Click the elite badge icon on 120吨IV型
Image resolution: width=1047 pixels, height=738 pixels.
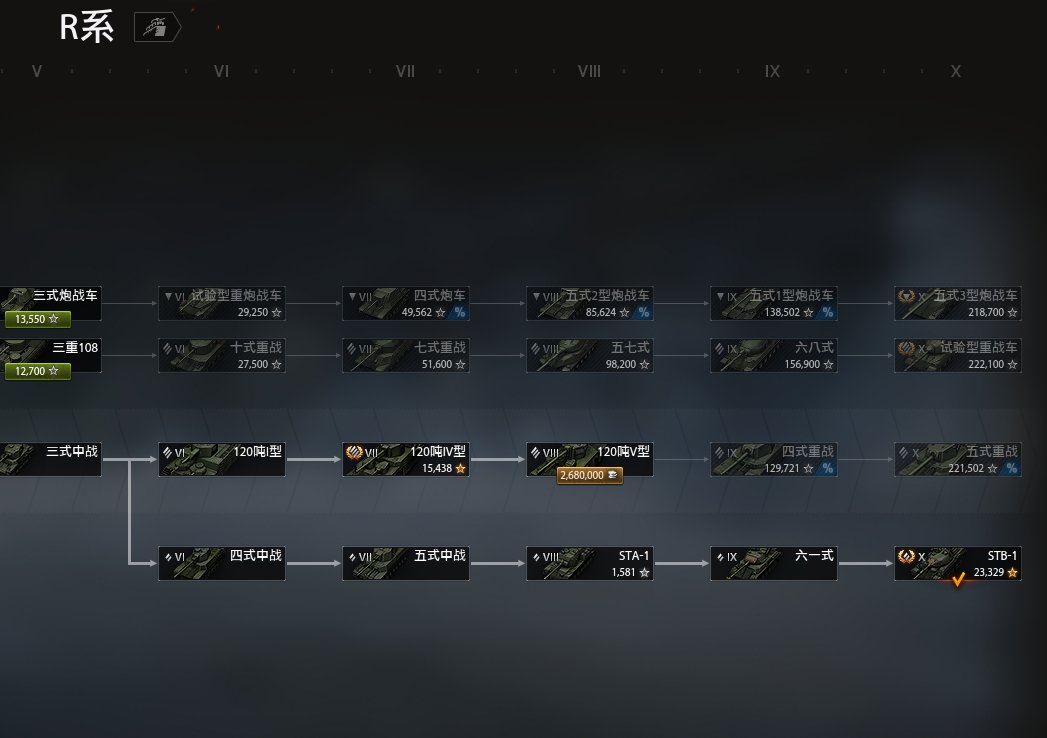(355, 452)
